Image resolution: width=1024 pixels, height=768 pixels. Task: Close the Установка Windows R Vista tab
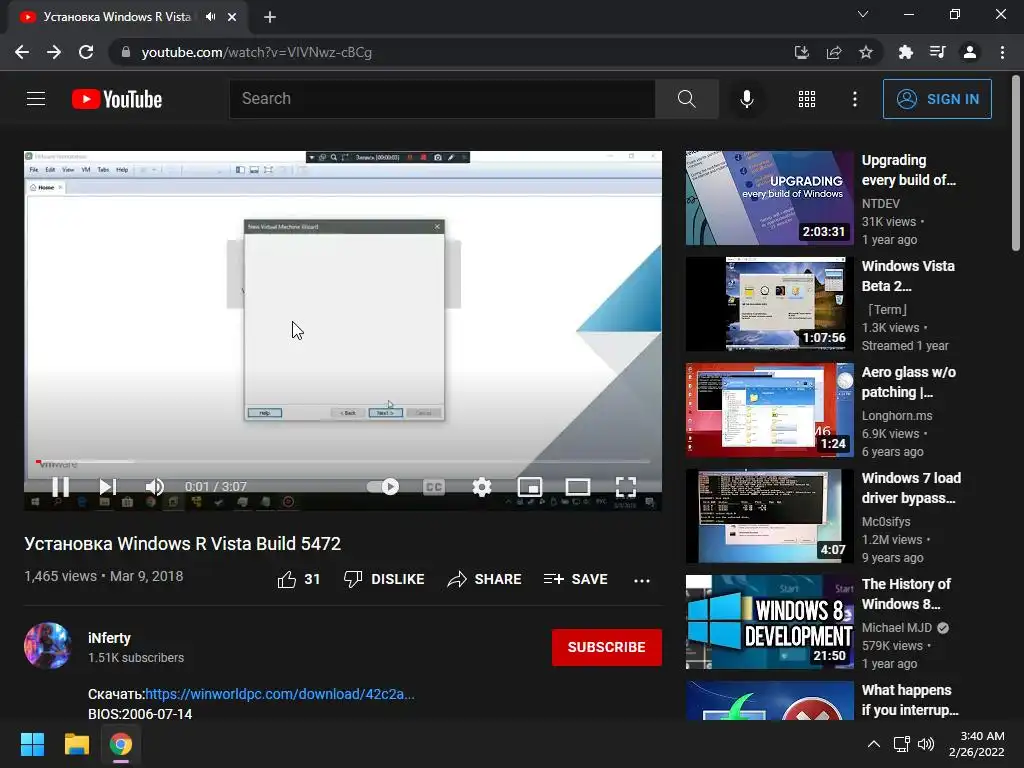tap(232, 17)
